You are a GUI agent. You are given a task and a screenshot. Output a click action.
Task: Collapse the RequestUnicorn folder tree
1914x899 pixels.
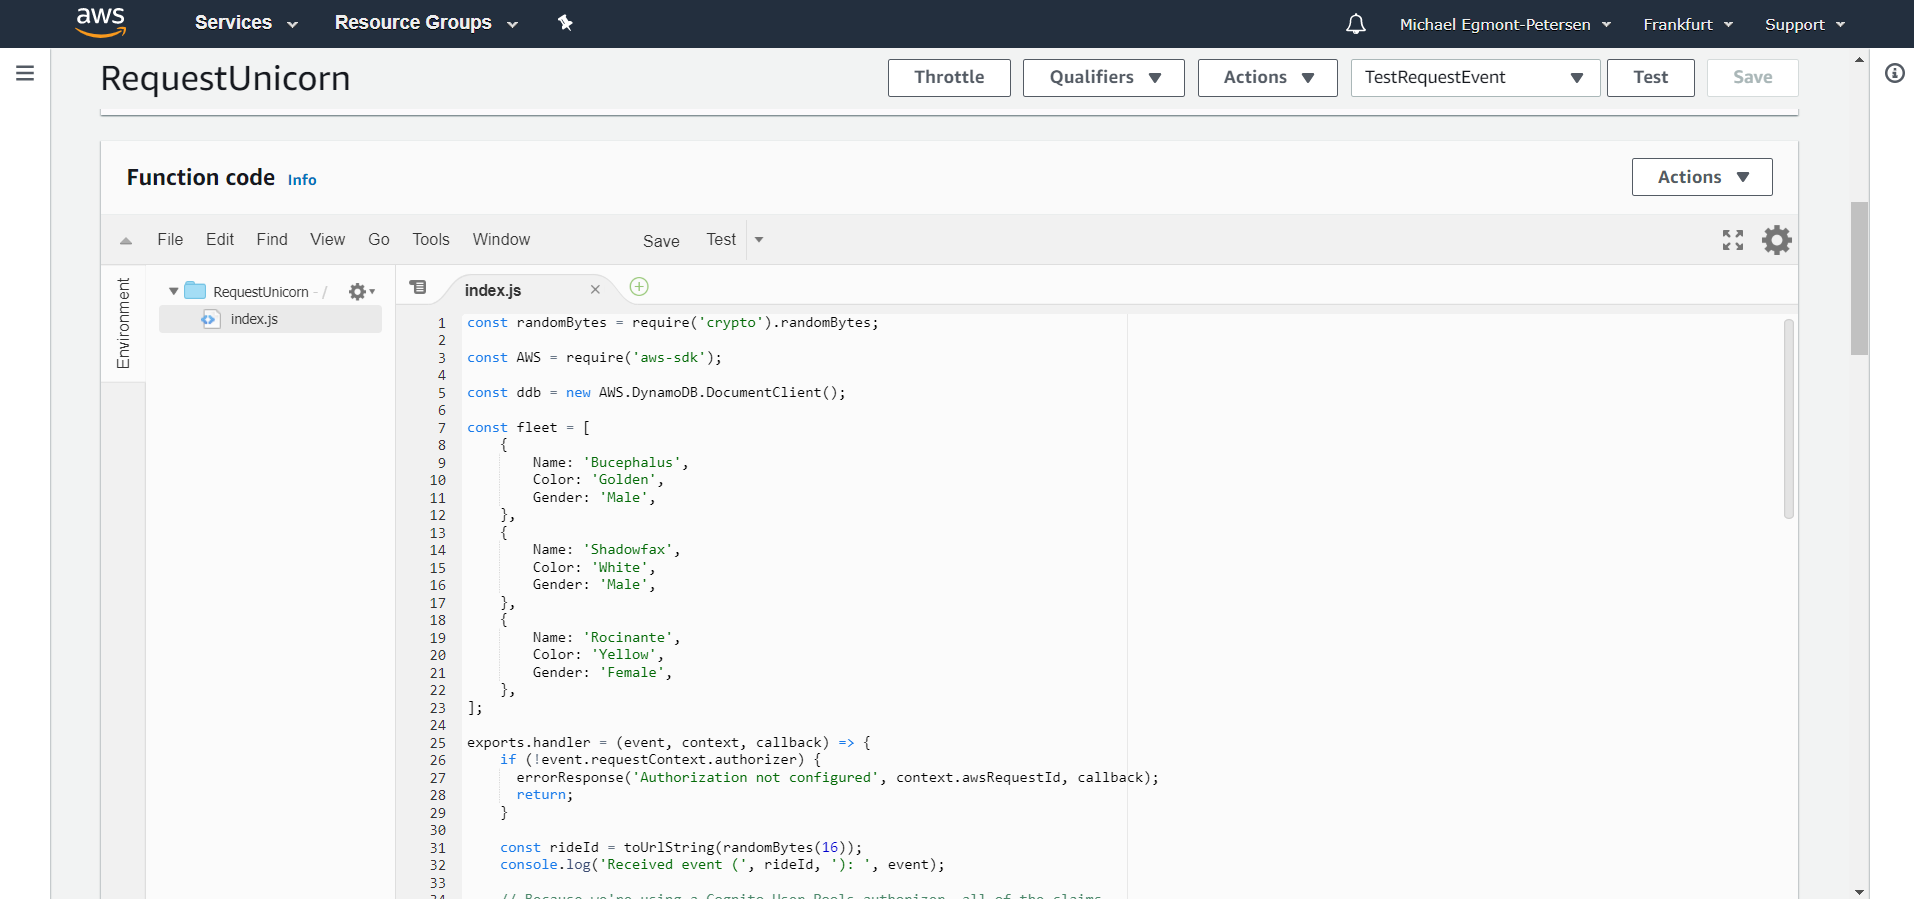(x=173, y=292)
